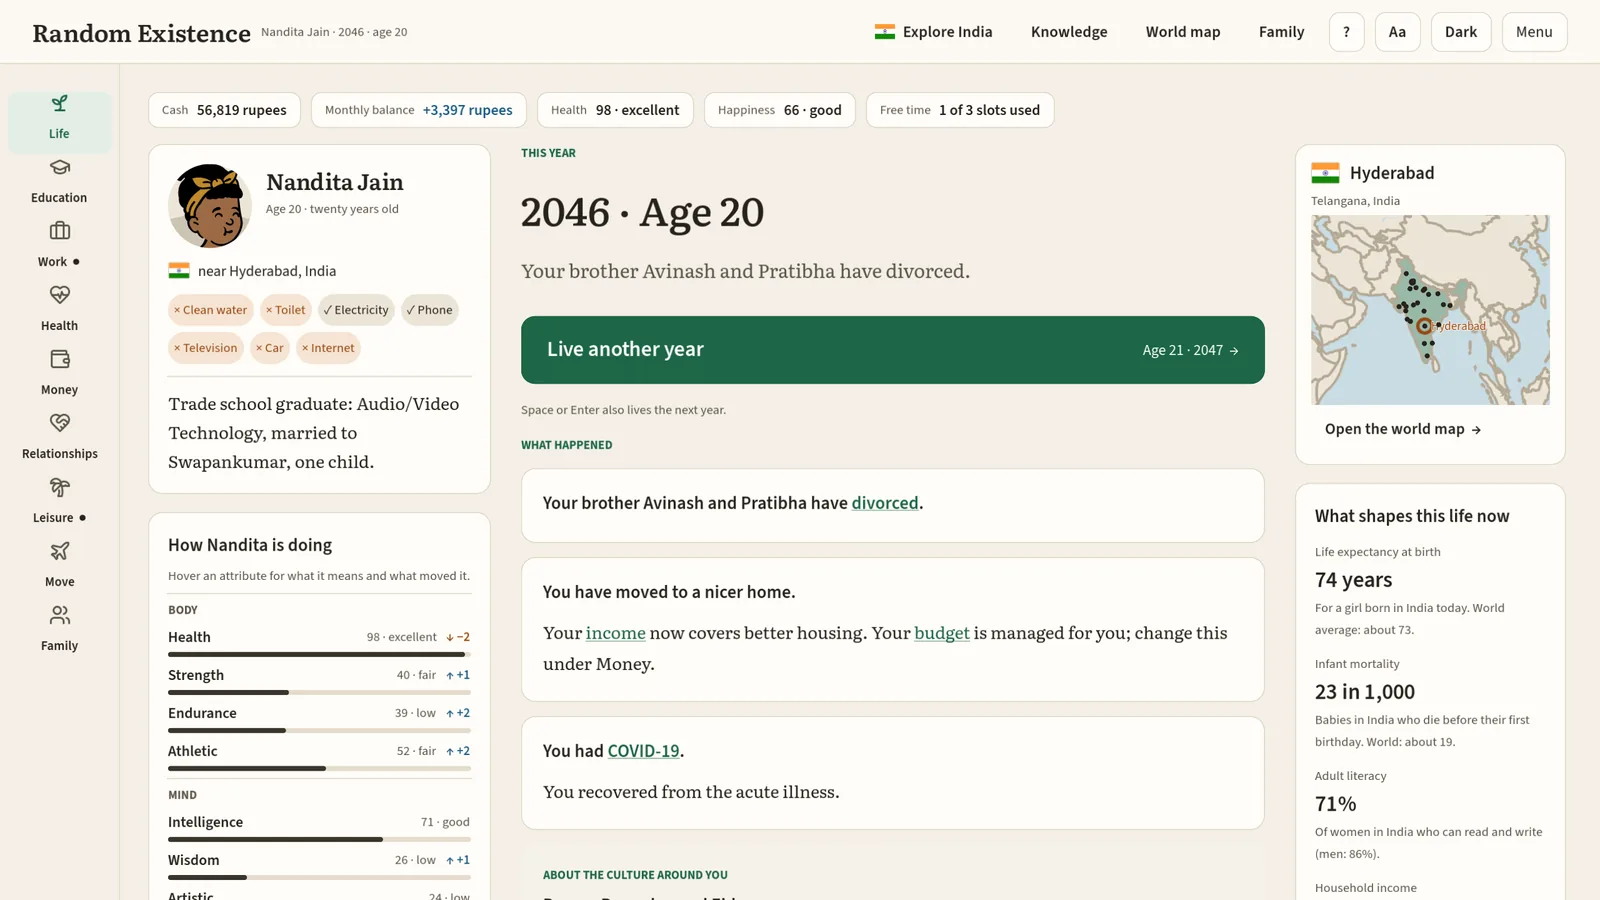Open the Menu button
The image size is (1600, 900).
pyautogui.click(x=1534, y=32)
